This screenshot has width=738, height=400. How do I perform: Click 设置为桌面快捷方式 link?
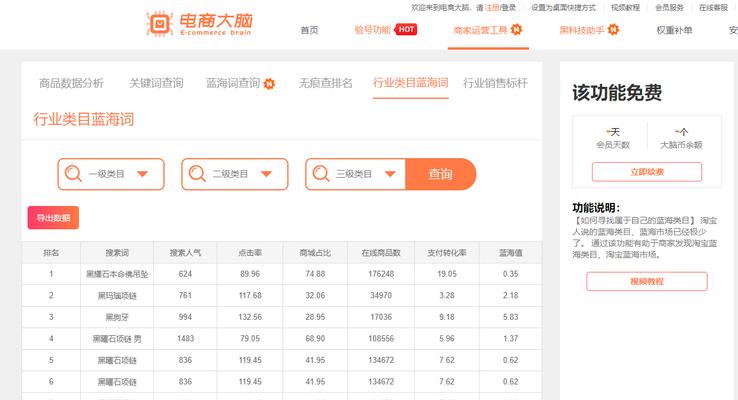click(563, 8)
